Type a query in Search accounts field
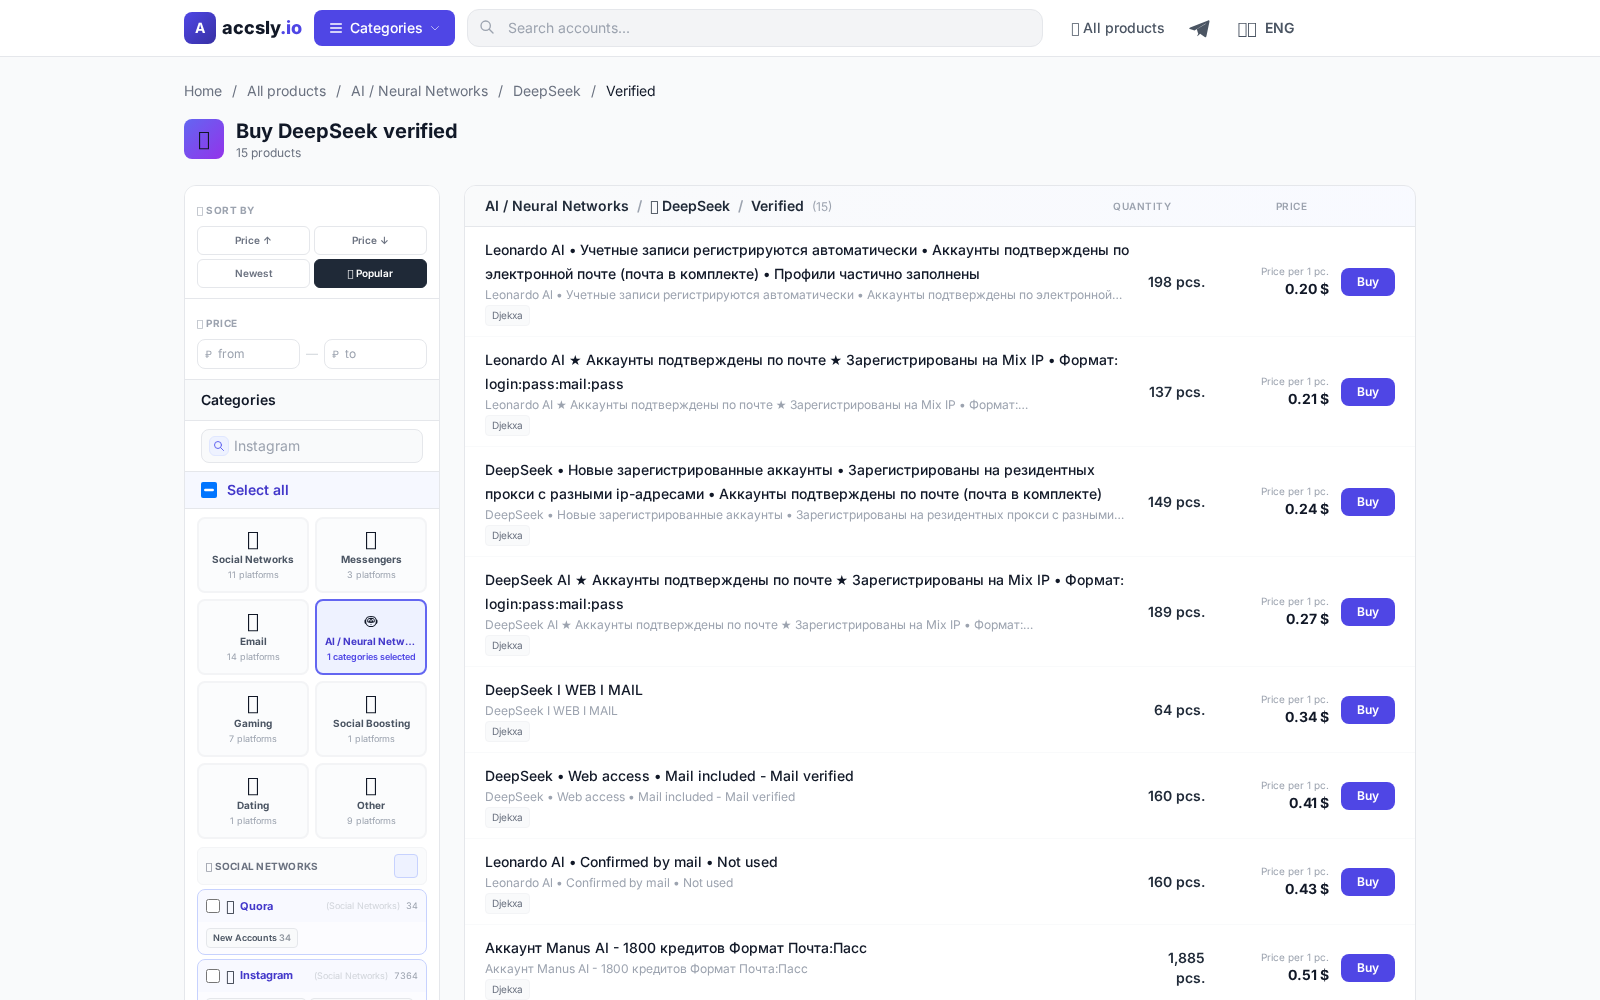This screenshot has height=1000, width=1600. point(754,28)
